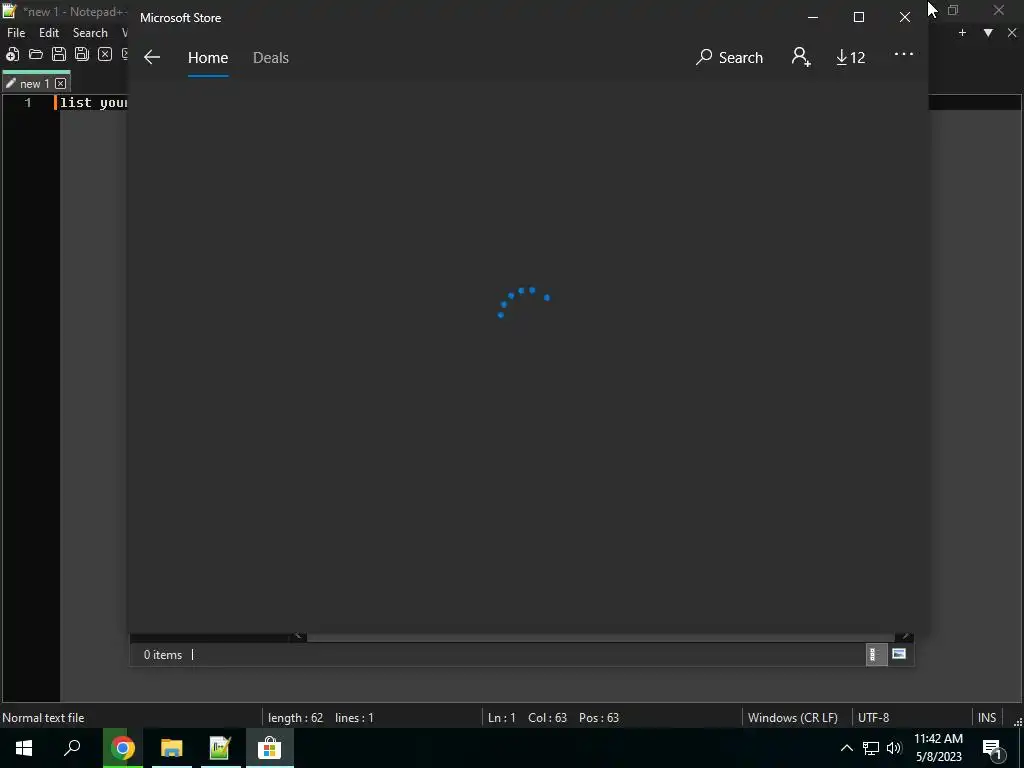Open Downloads and updates showing 12
This screenshot has height=768, width=1024.
(850, 57)
